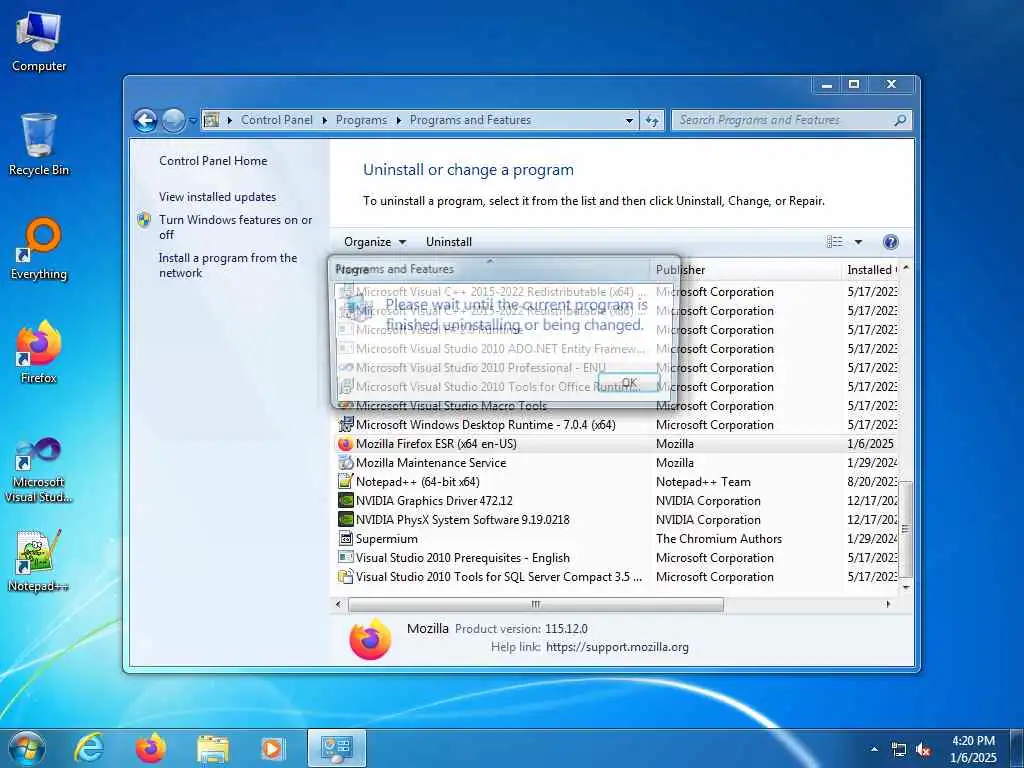Image resolution: width=1024 pixels, height=768 pixels.
Task: Open the network tray icon
Action: click(x=899, y=750)
